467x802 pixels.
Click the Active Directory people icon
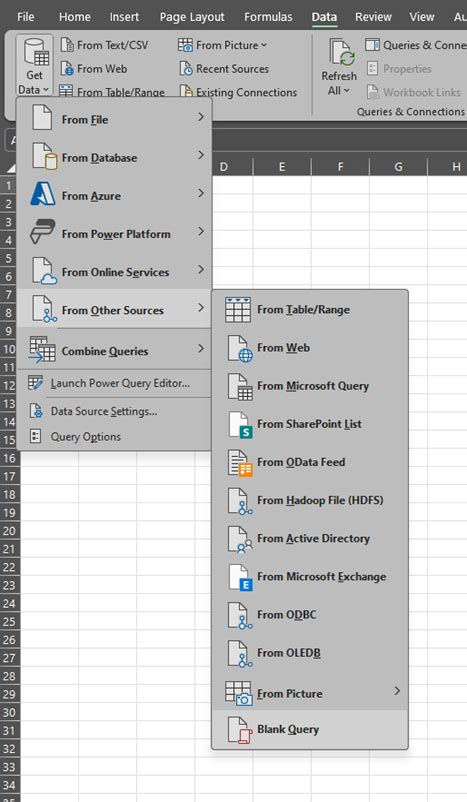coord(240,539)
